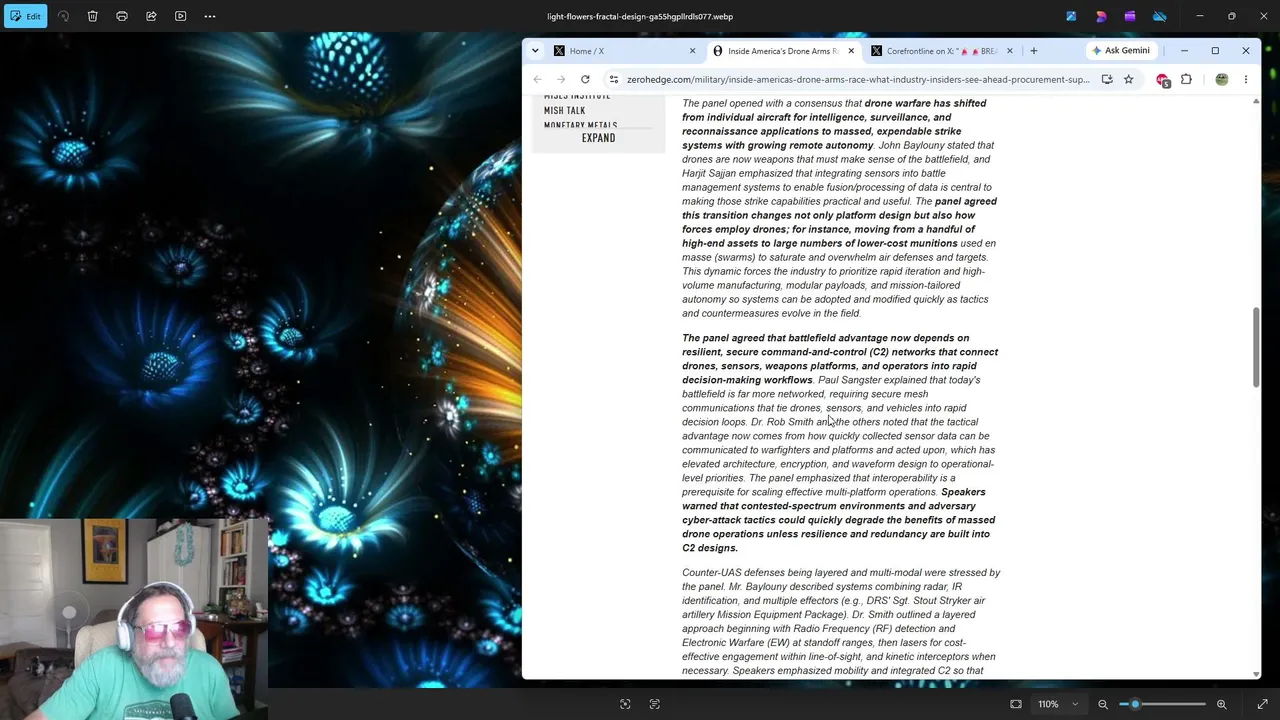Zoom in with the plus magnifier
This screenshot has height=720, width=1280.
1222,704
